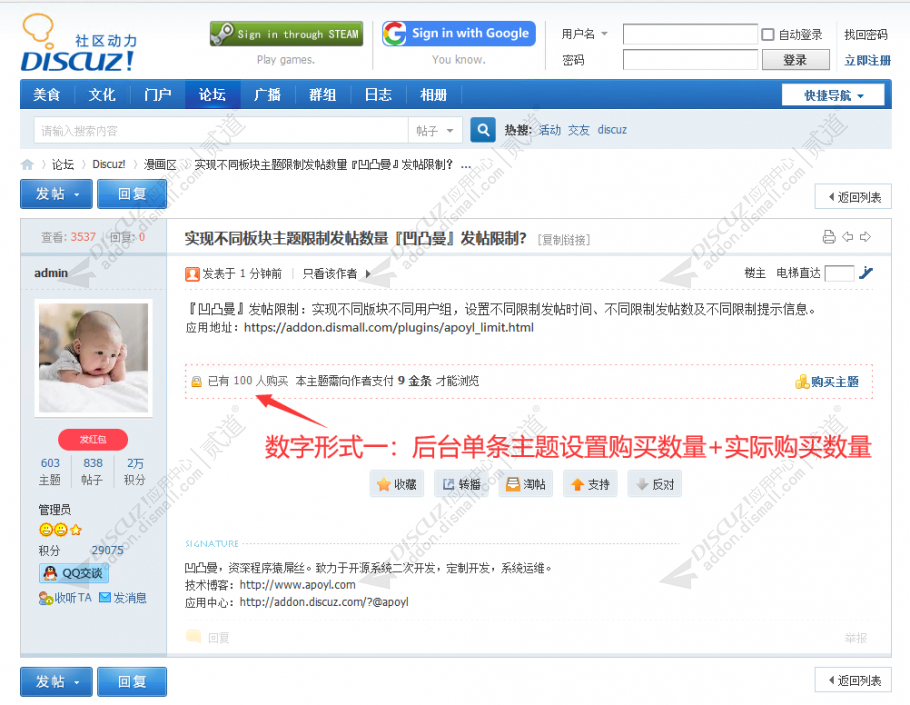Click the poster icon before 发表于

(192, 274)
